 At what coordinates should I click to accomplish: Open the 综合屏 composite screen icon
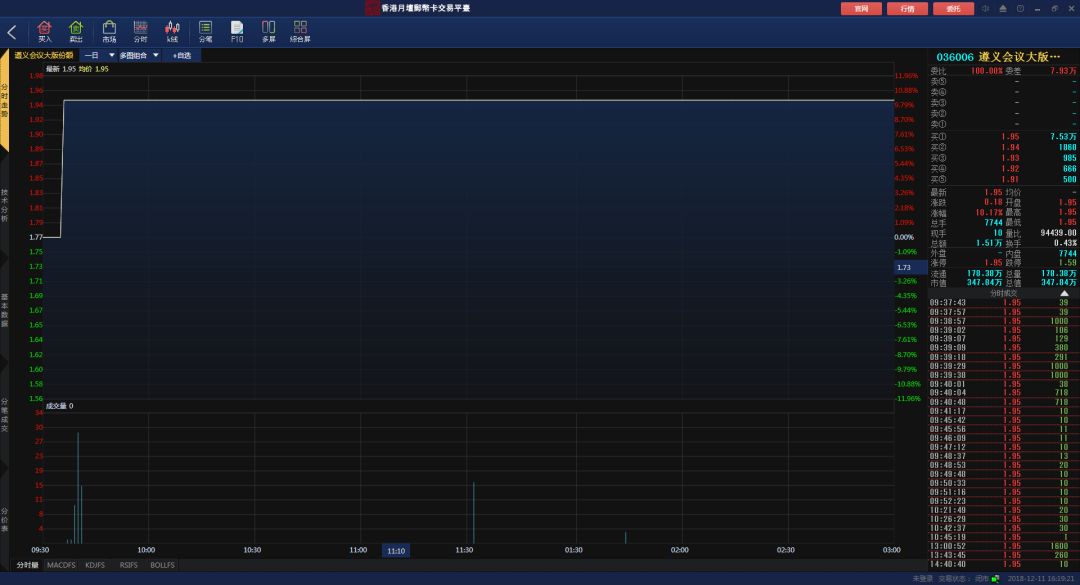pyautogui.click(x=300, y=31)
